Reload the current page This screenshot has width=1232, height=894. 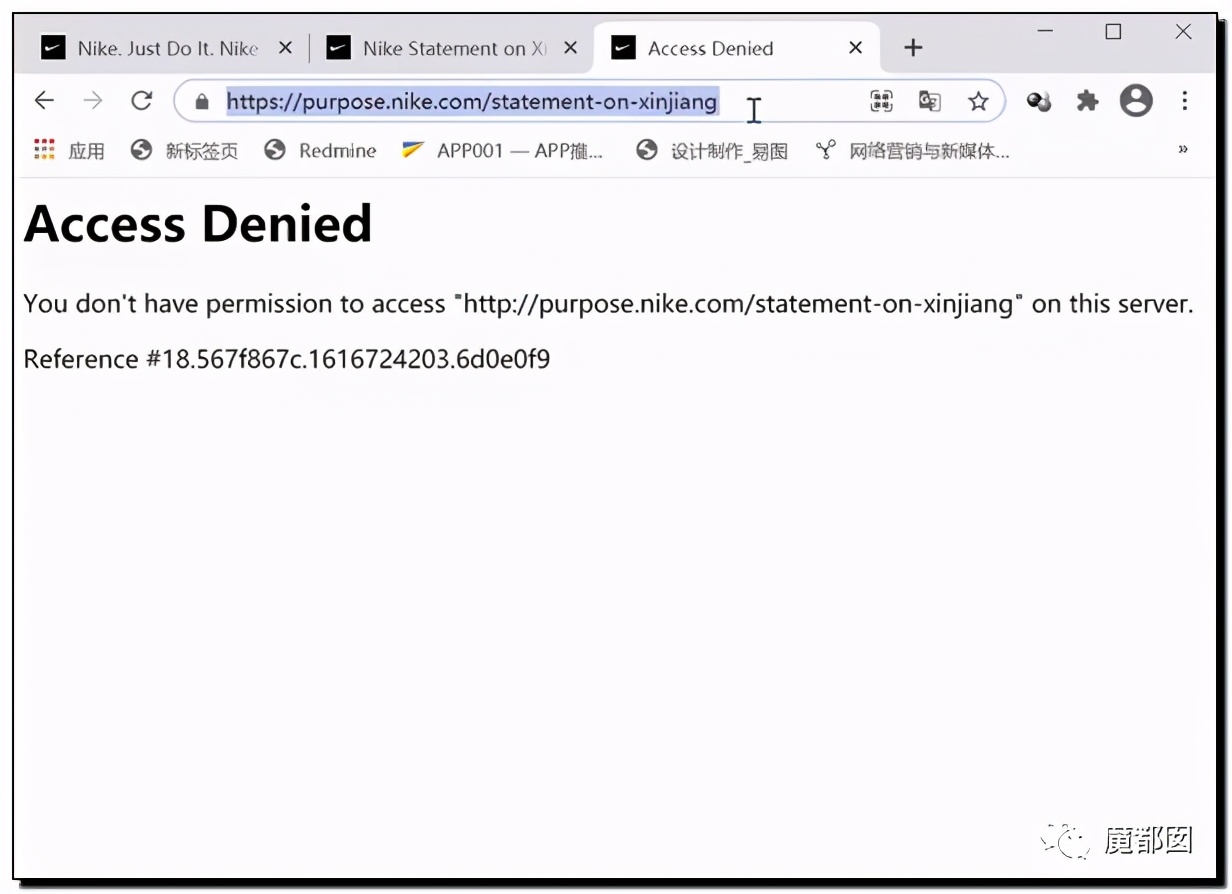(x=142, y=100)
